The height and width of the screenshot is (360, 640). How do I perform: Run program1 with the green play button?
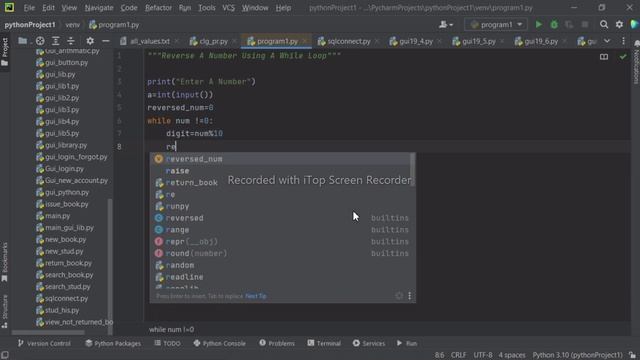[538, 25]
